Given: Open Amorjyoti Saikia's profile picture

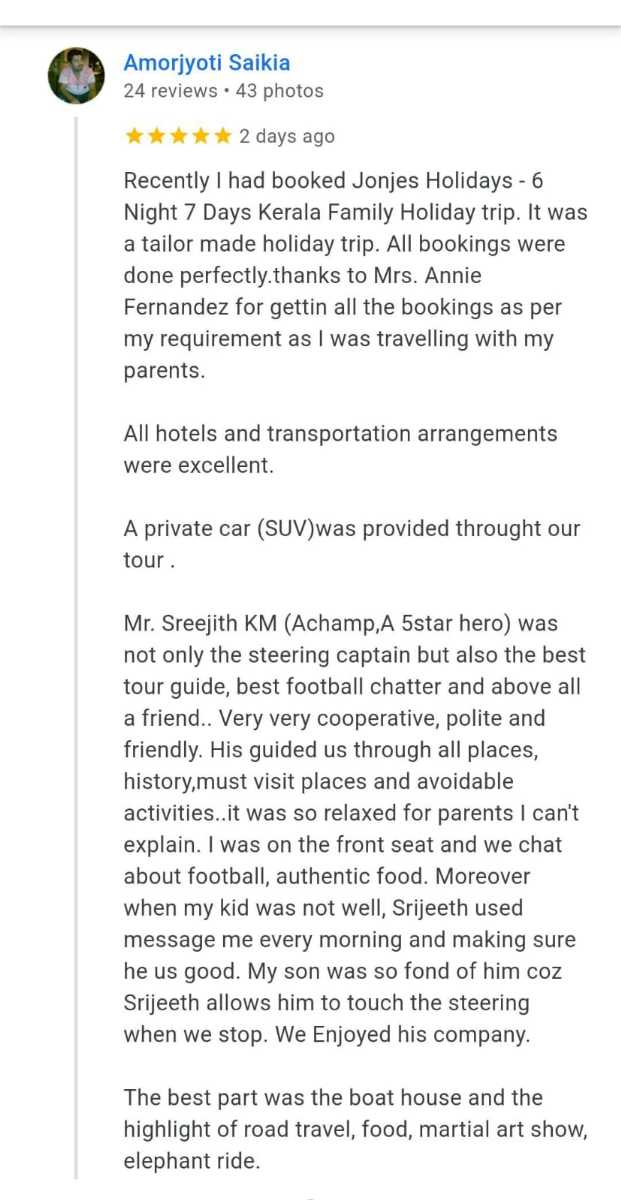Looking at the screenshot, I should coord(76,76).
